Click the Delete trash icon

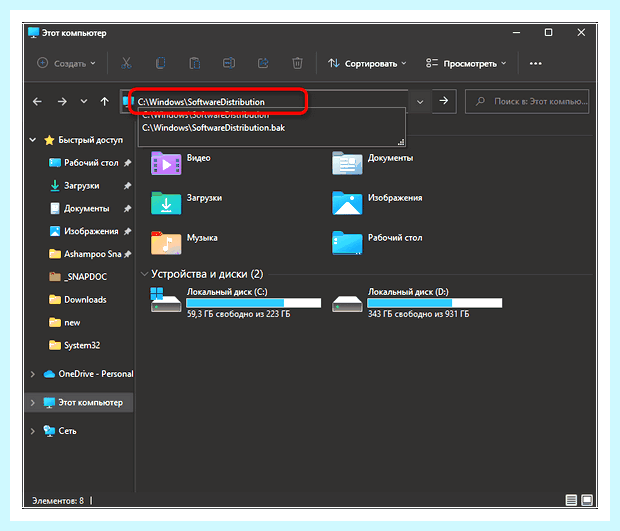coord(297,63)
